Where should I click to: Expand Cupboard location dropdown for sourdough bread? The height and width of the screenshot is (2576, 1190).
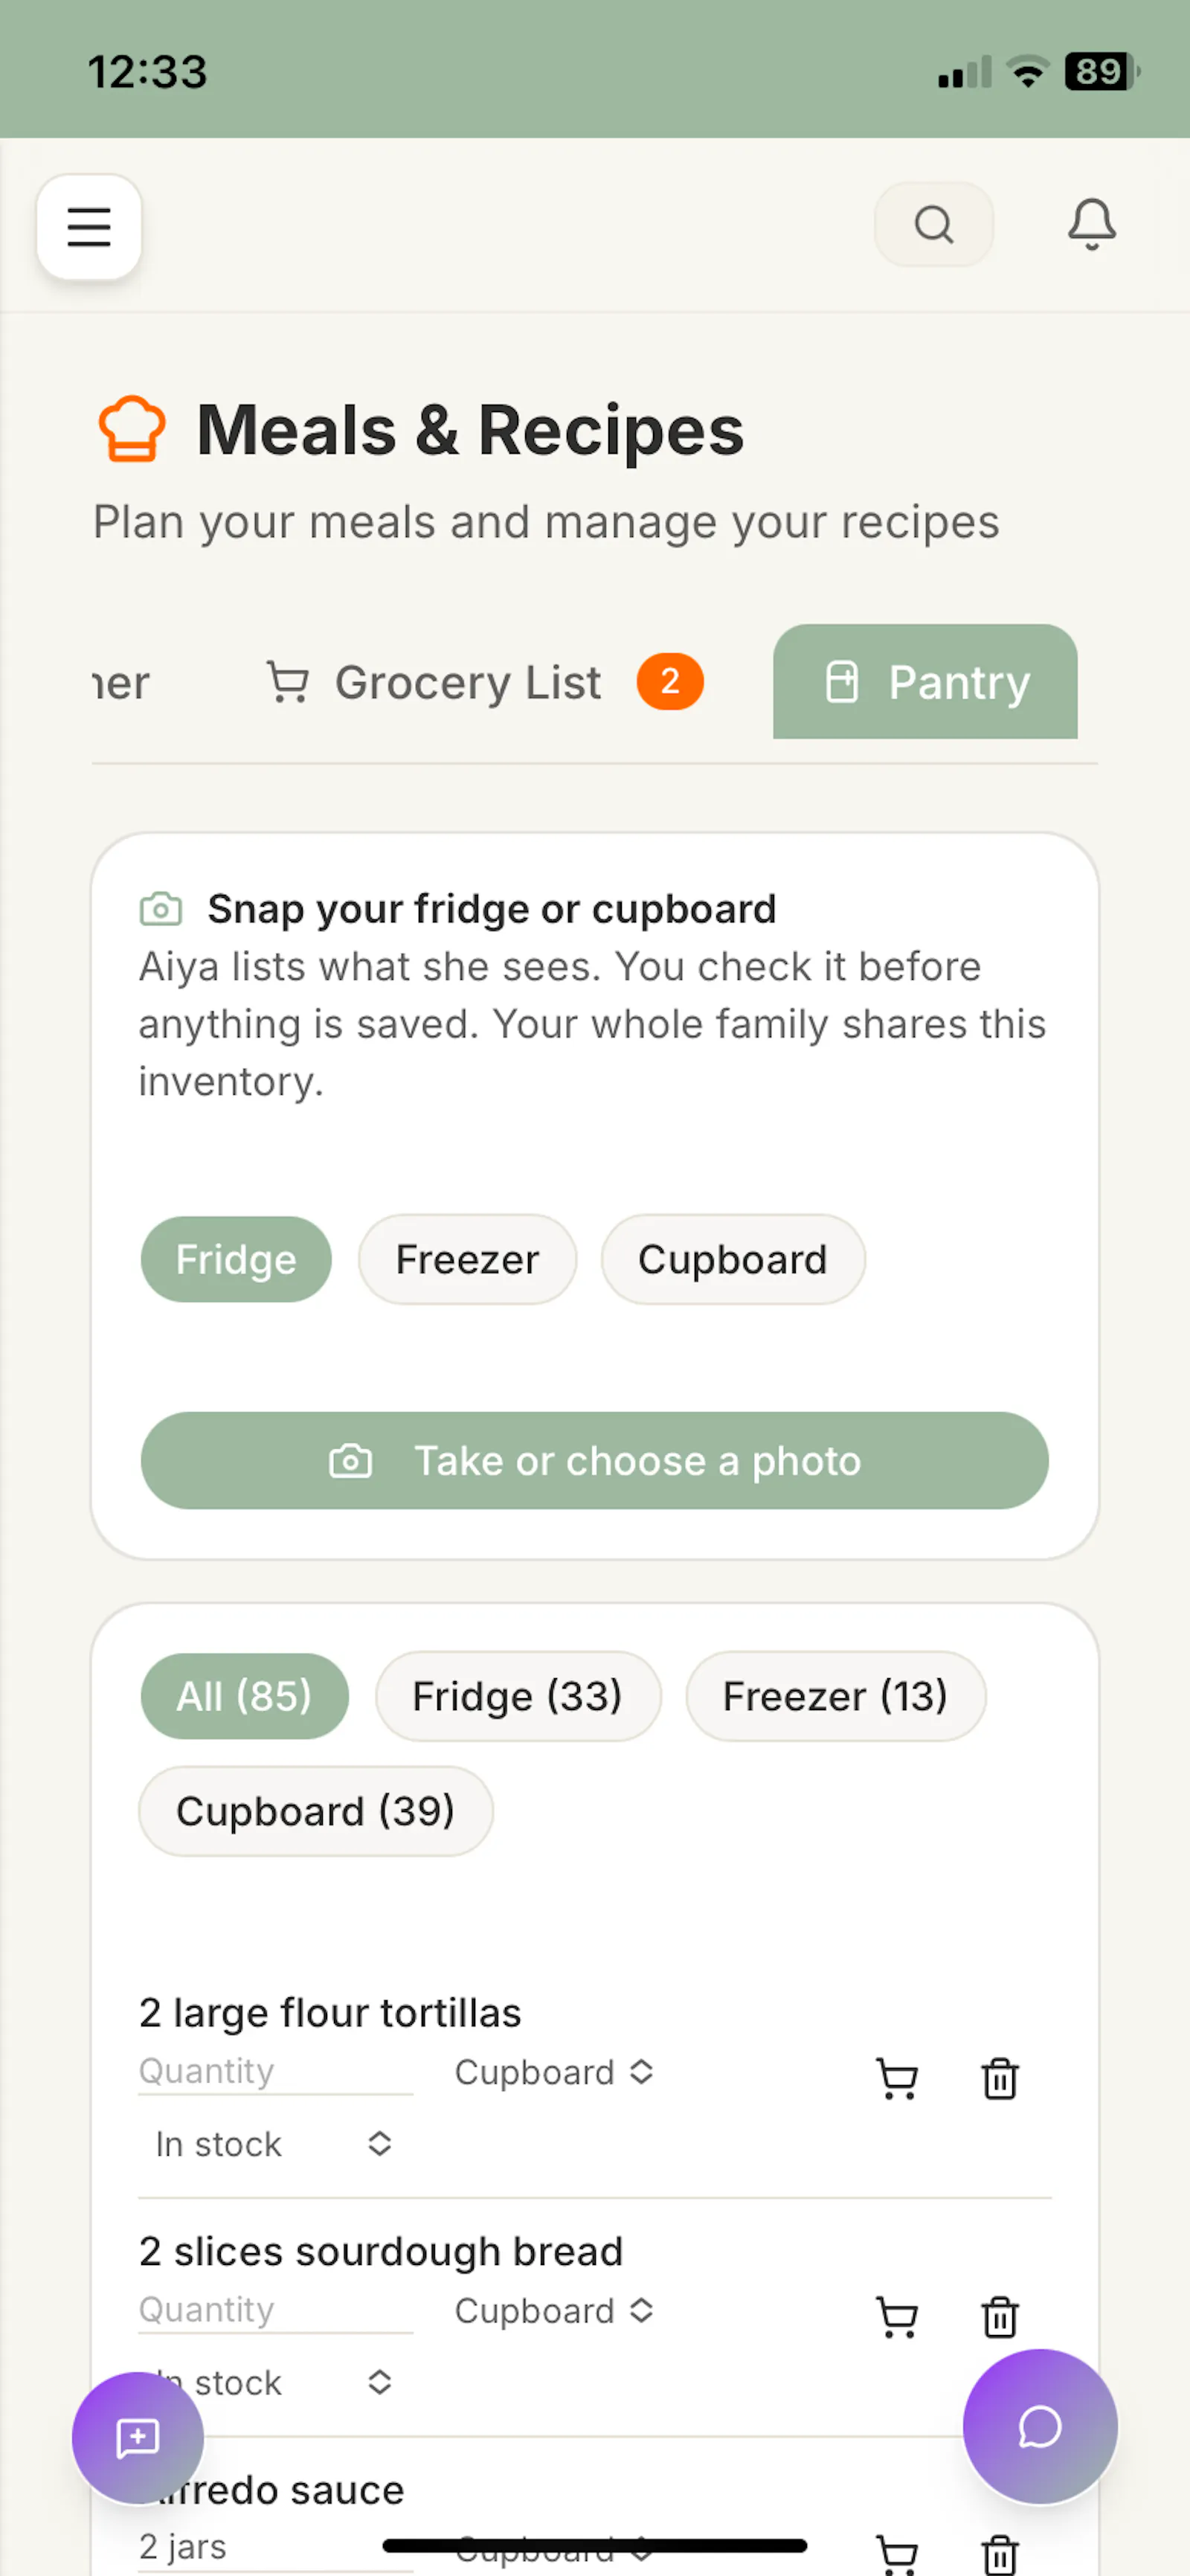553,2311
